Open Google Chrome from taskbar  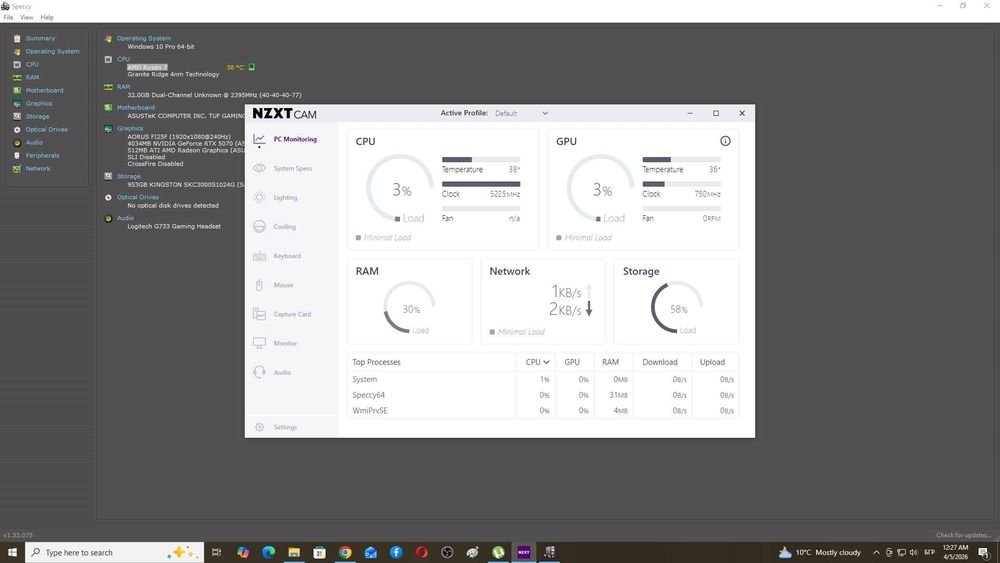(x=345, y=552)
